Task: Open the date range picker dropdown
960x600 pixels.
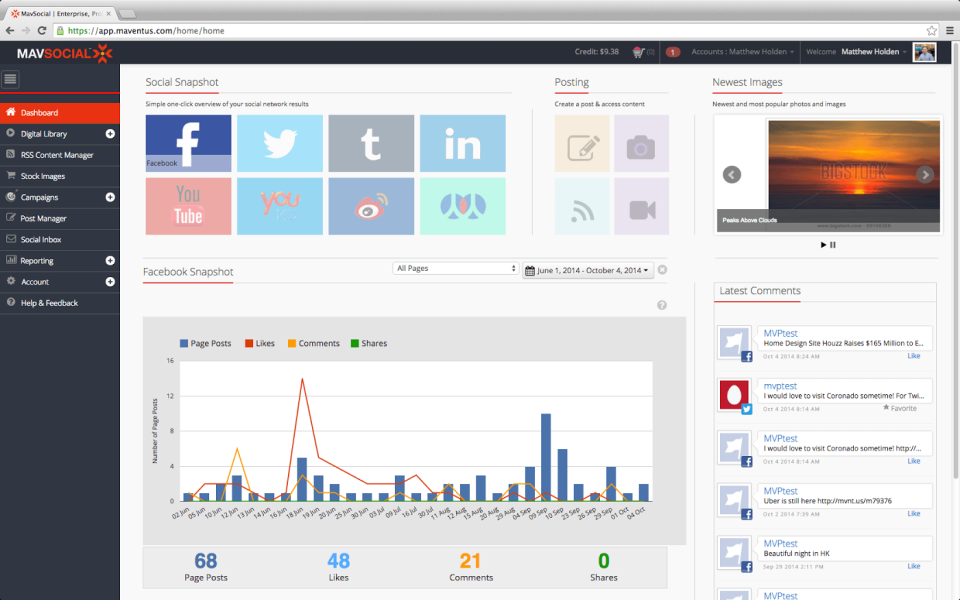Action: click(x=588, y=270)
